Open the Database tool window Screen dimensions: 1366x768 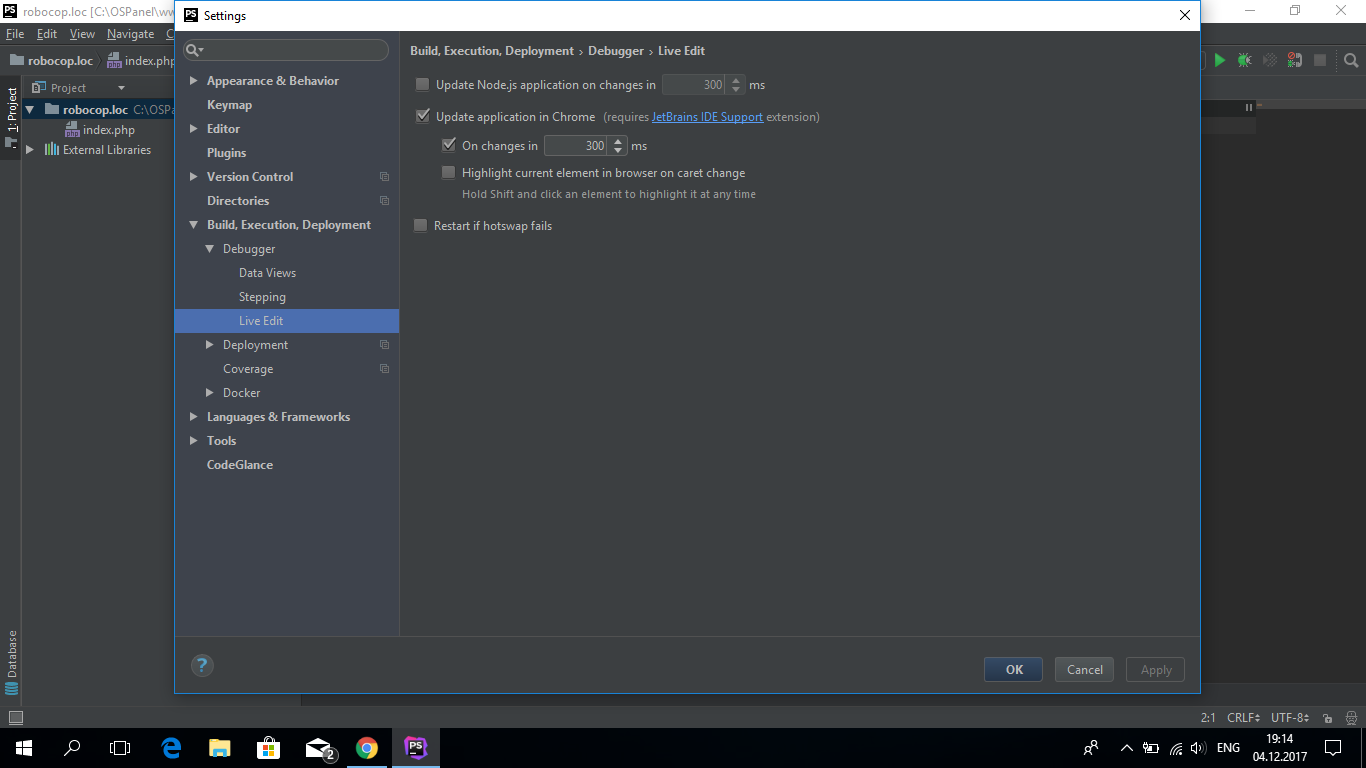pyautogui.click(x=12, y=661)
